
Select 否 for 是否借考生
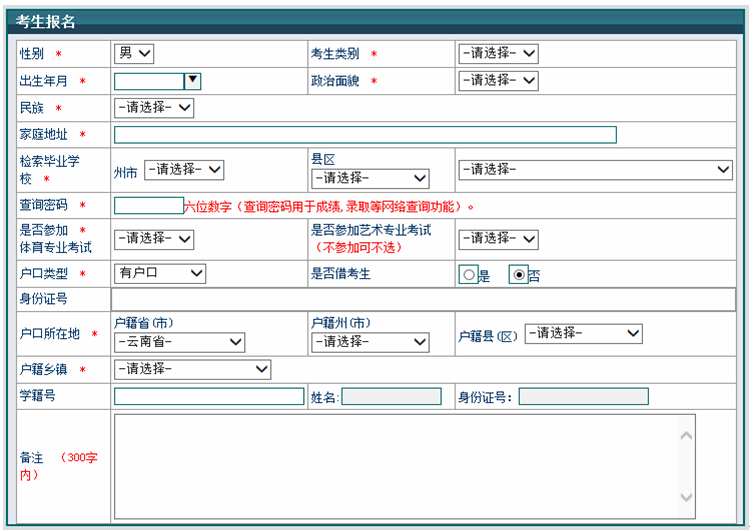click(x=518, y=275)
